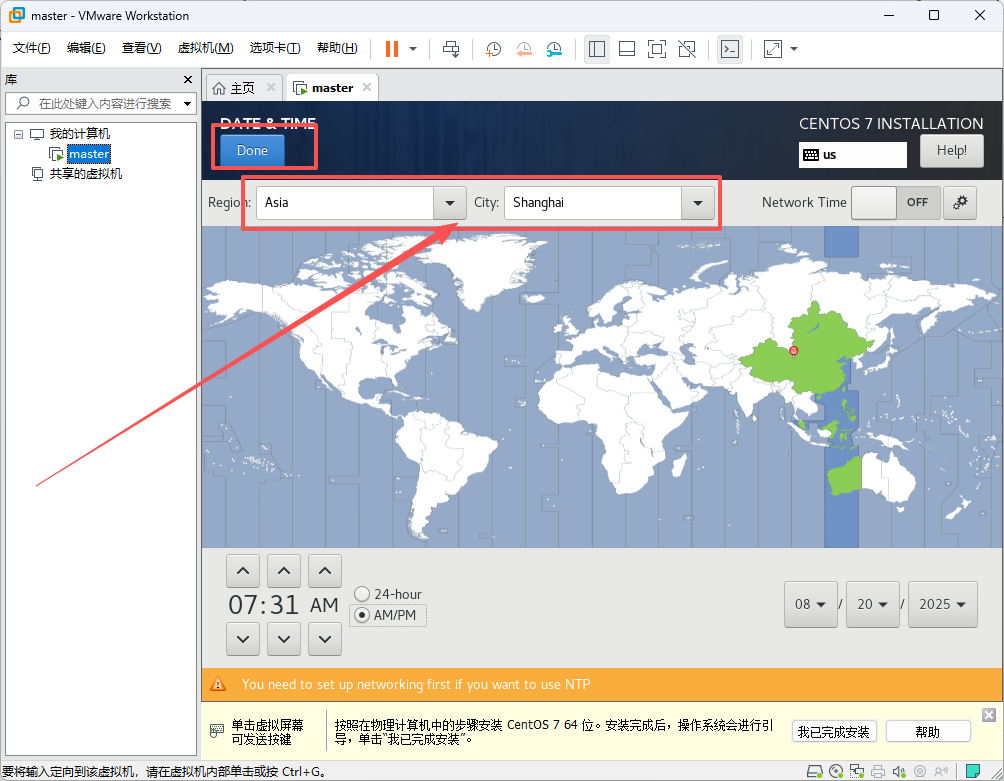Toggle AM/PM with the down arrow
This screenshot has height=781, width=1004.
click(325, 639)
